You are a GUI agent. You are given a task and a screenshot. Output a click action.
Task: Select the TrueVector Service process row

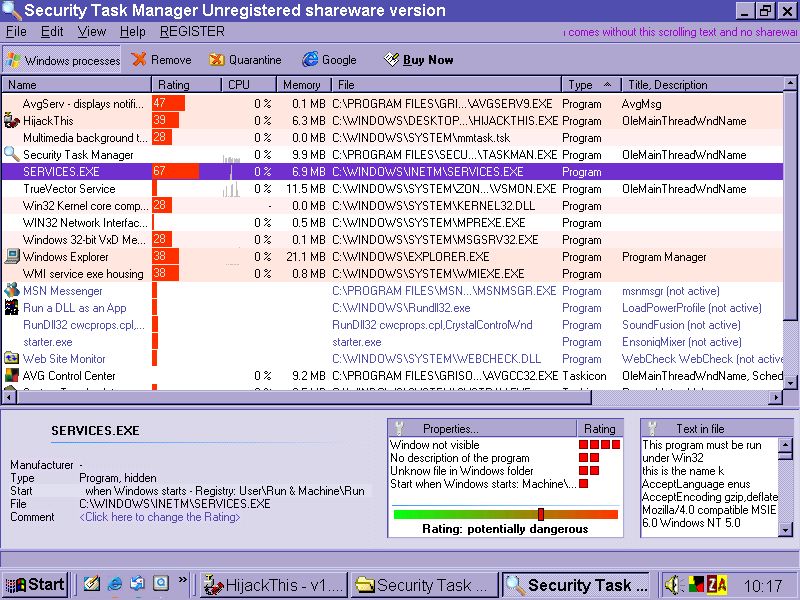[393, 189]
